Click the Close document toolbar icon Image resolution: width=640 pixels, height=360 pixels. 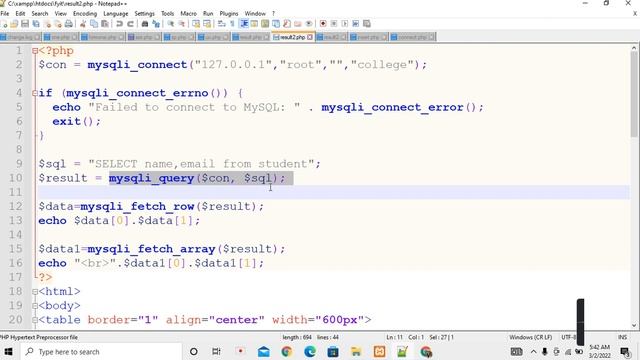coord(48,24)
